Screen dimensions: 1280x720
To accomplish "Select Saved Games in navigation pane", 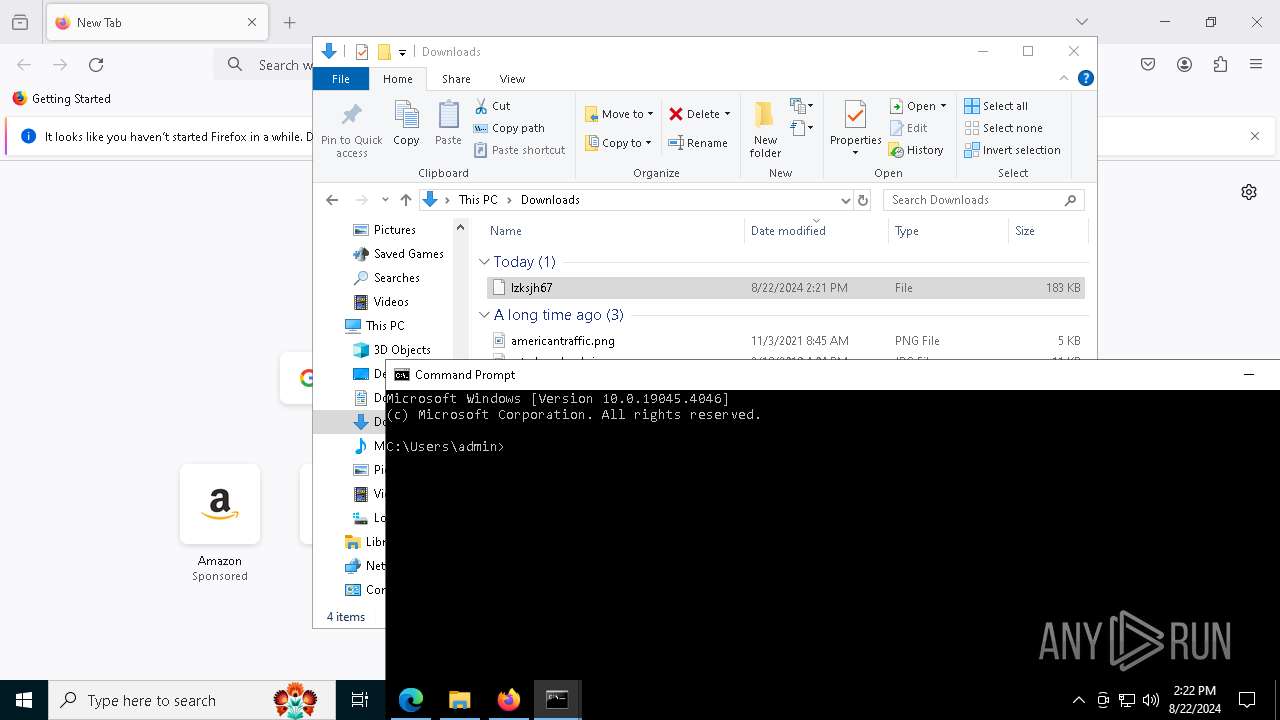I will pyautogui.click(x=399, y=254).
